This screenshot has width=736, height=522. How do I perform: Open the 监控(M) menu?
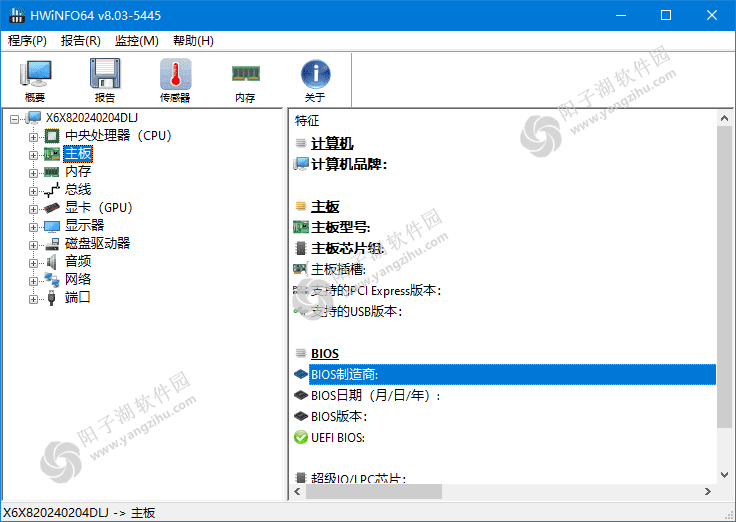[x=137, y=41]
